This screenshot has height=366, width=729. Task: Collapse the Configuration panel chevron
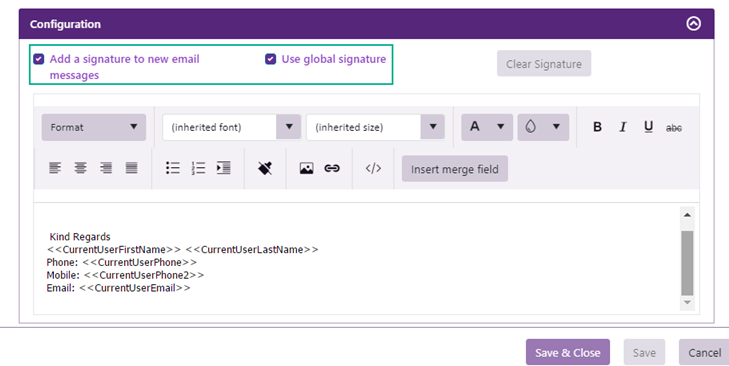693,24
